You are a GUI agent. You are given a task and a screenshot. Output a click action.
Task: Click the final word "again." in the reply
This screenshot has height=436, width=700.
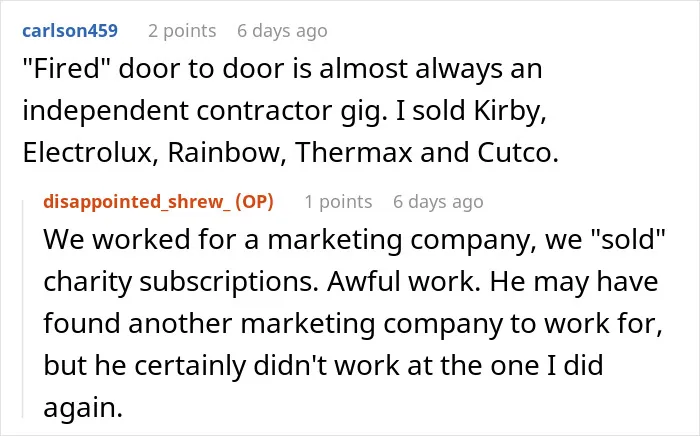tap(83, 407)
